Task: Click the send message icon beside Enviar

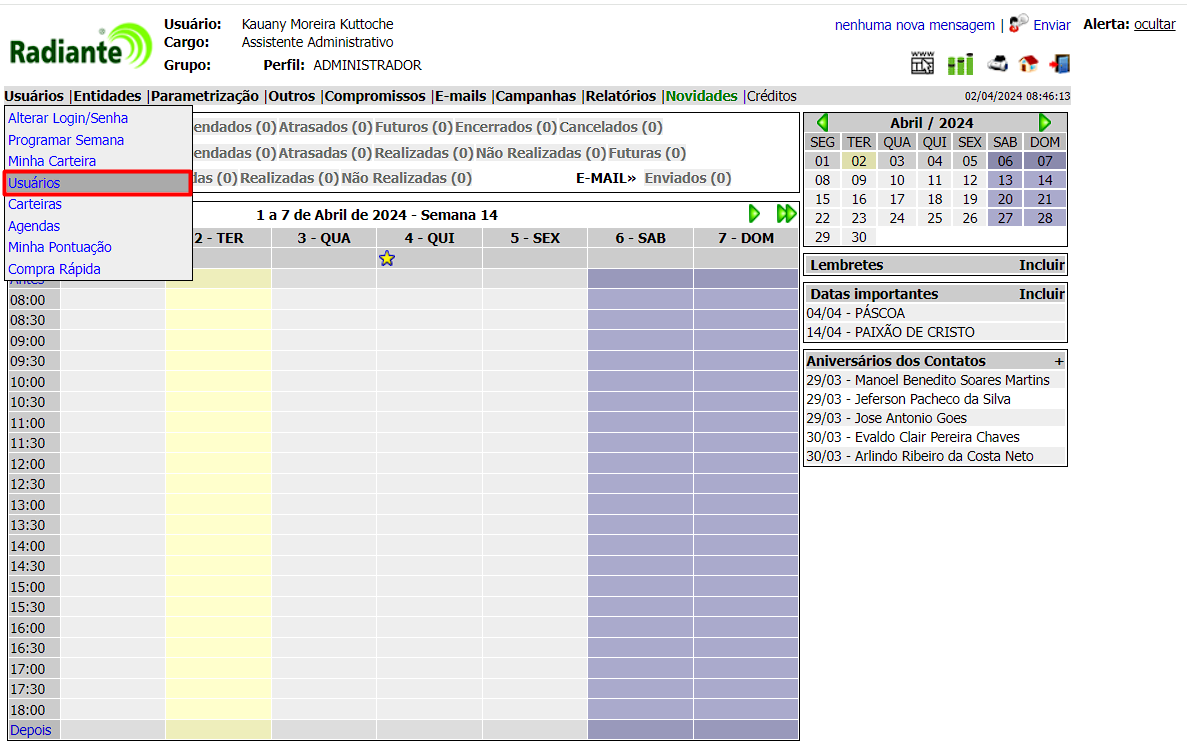Action: click(1018, 23)
